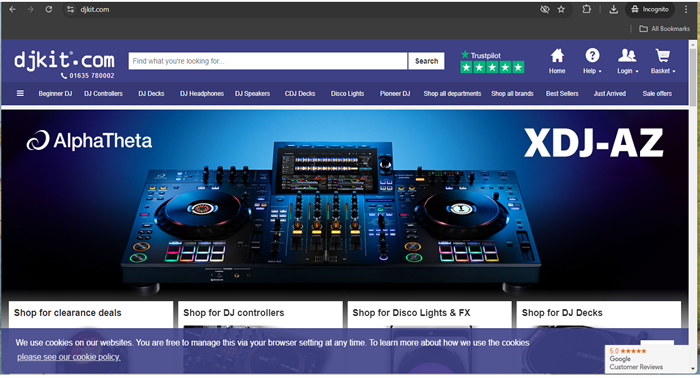Viewport: 700px width, 378px height.
Task: Open the browser extensions puzzle icon
Action: [x=587, y=9]
